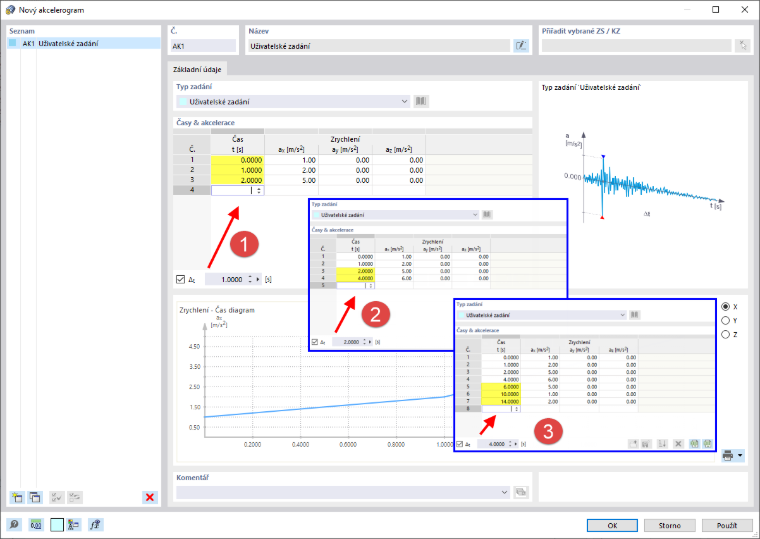Screen dimensions: 760x539
Task: Click the ax [m/s²] column header
Action: pyautogui.click(x=291, y=149)
